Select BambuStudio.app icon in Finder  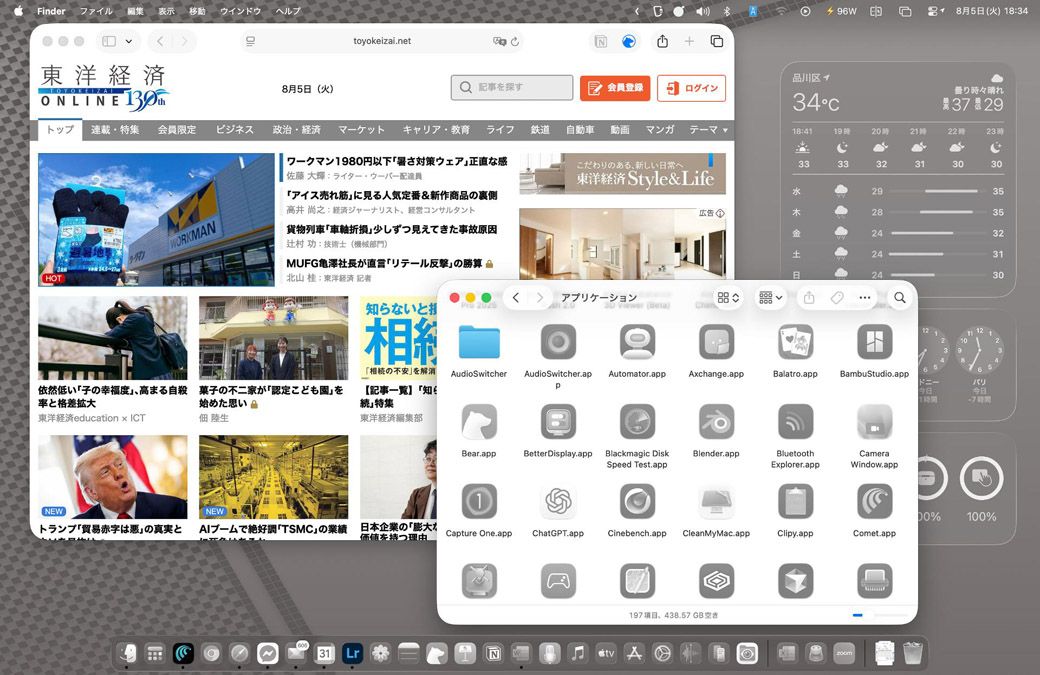(x=874, y=342)
